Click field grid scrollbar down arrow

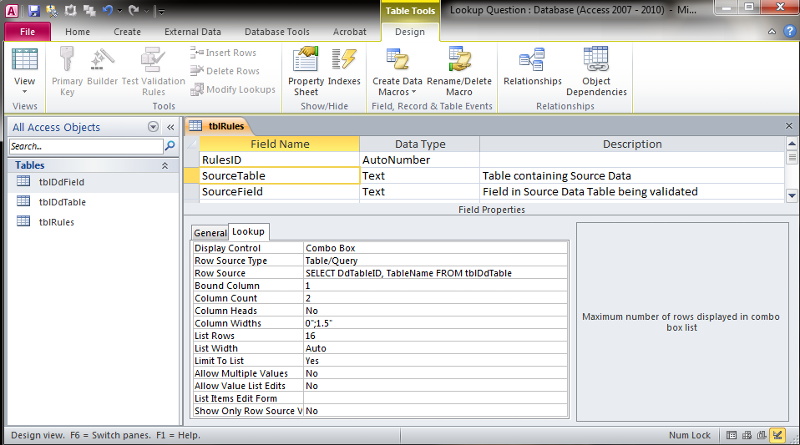click(792, 195)
